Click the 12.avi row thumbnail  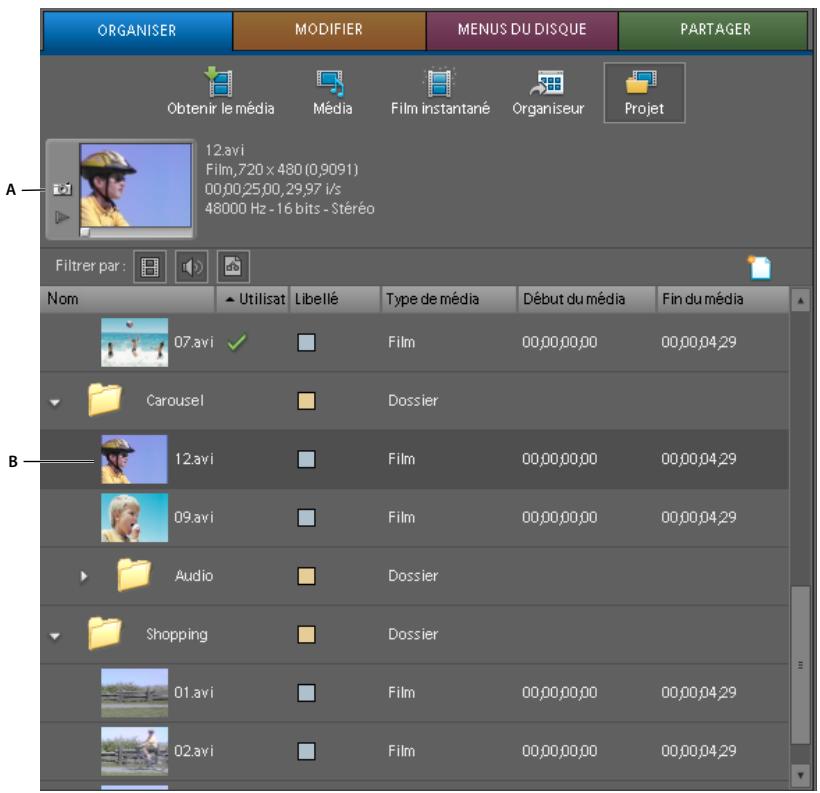coord(134,459)
